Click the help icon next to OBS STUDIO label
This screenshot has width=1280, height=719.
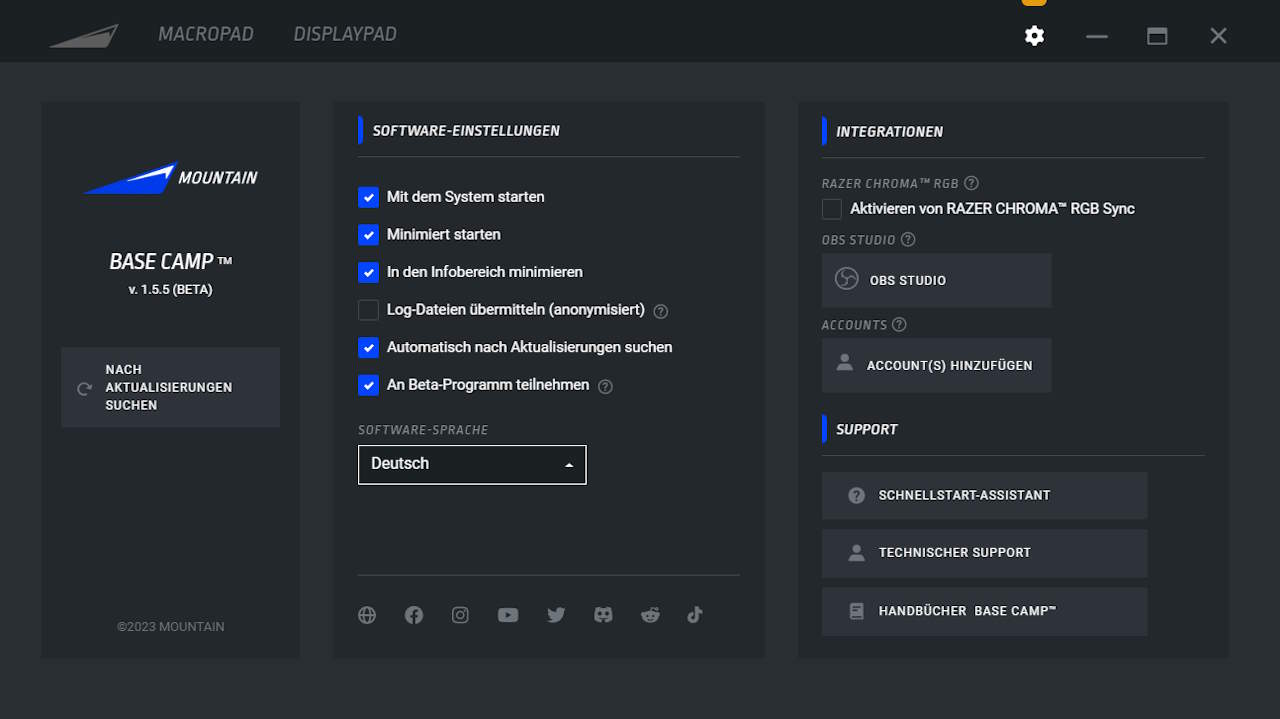(908, 240)
